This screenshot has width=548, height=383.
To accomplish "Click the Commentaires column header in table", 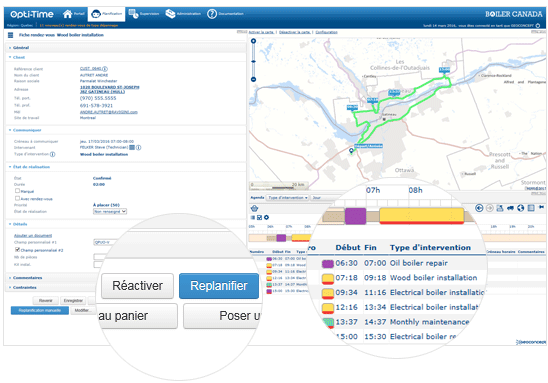I will [531, 252].
